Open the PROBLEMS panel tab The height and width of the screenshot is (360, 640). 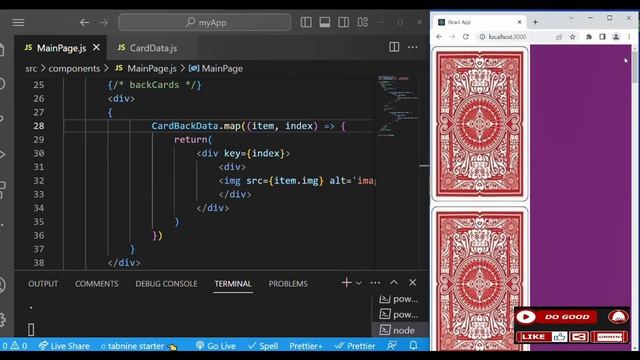(288, 284)
